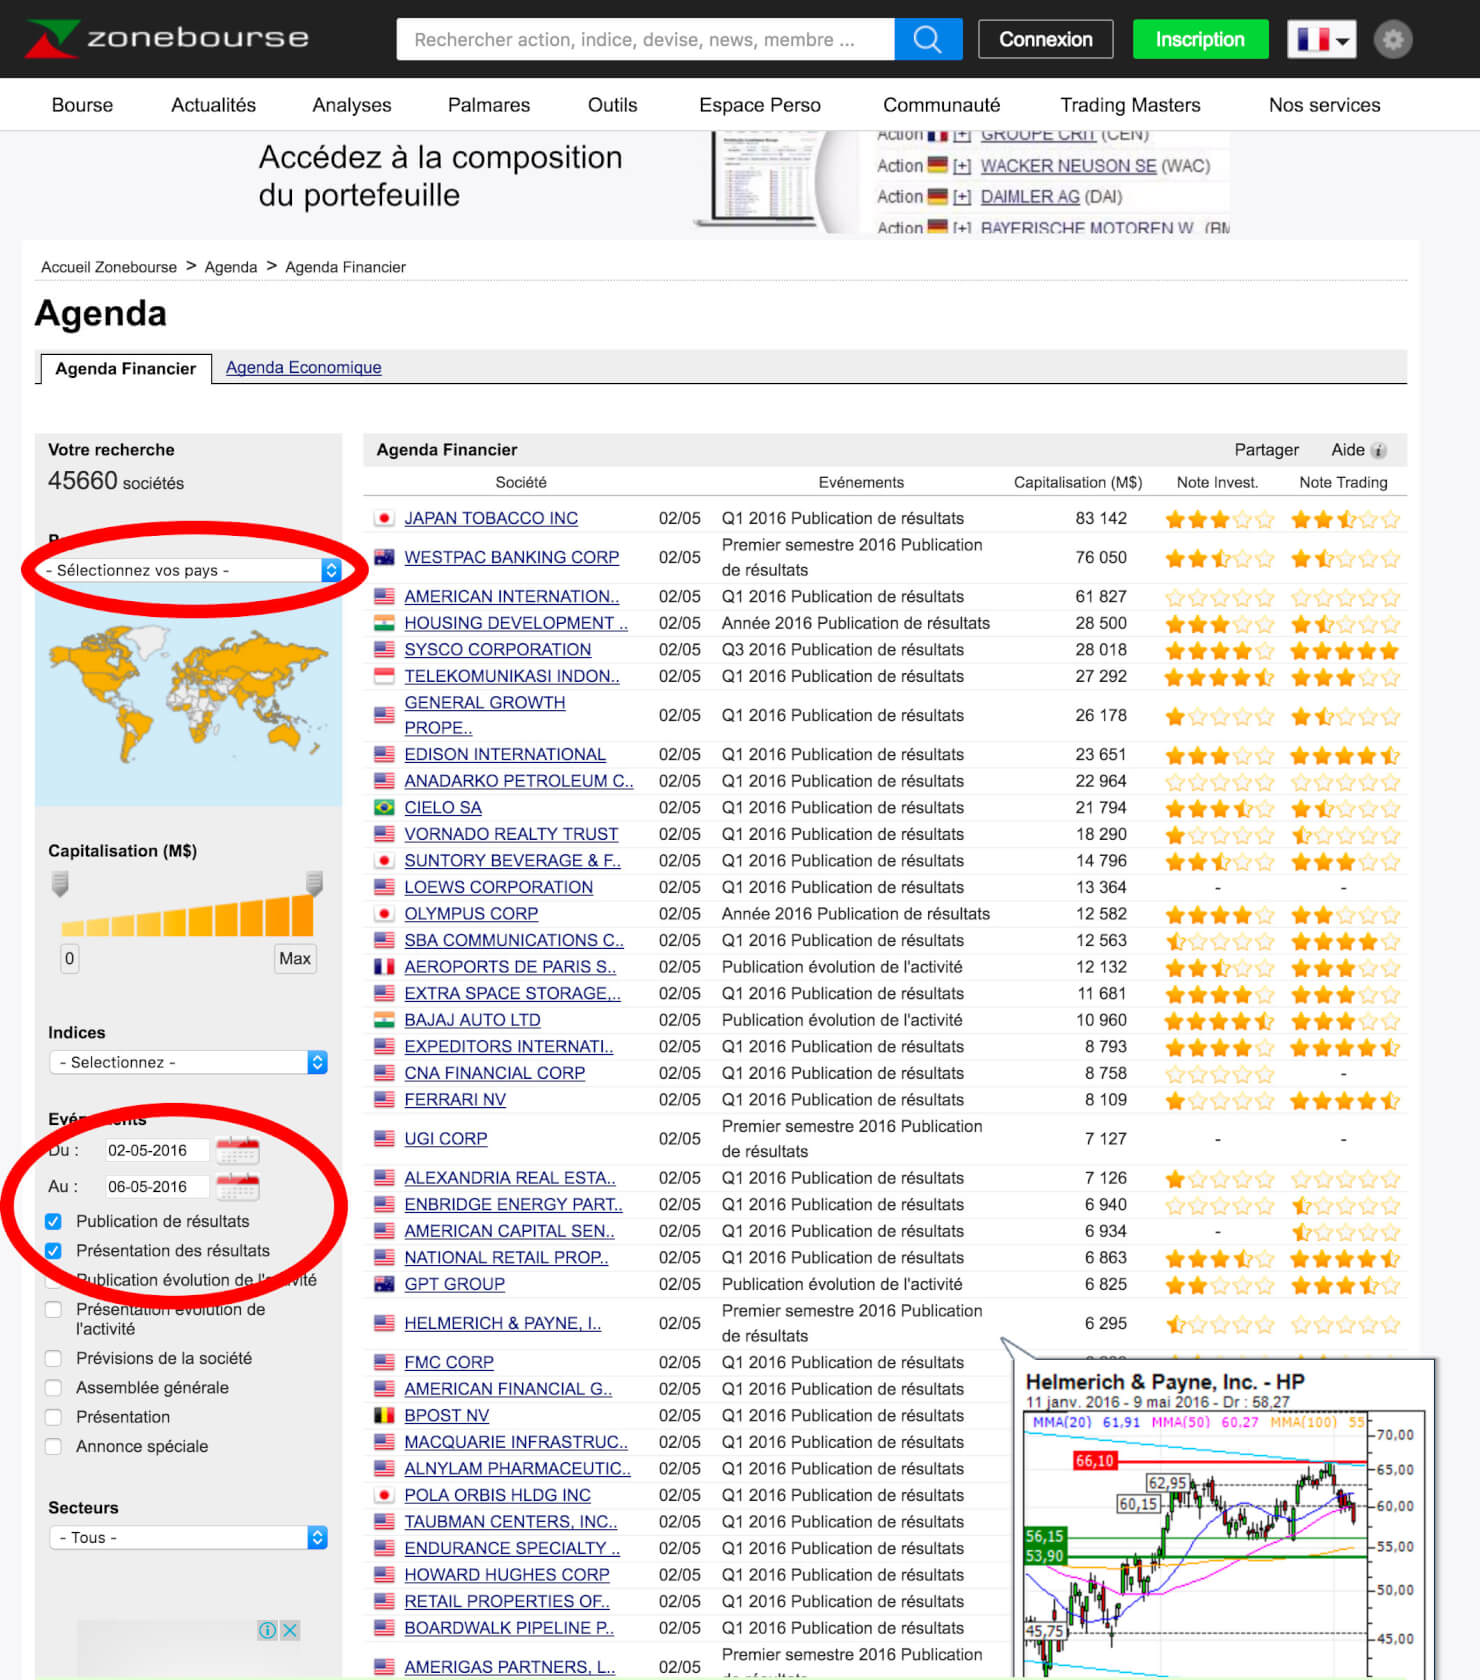This screenshot has height=1680, width=1480.
Task: Check the Présentation checkbox
Action: click(x=54, y=1417)
